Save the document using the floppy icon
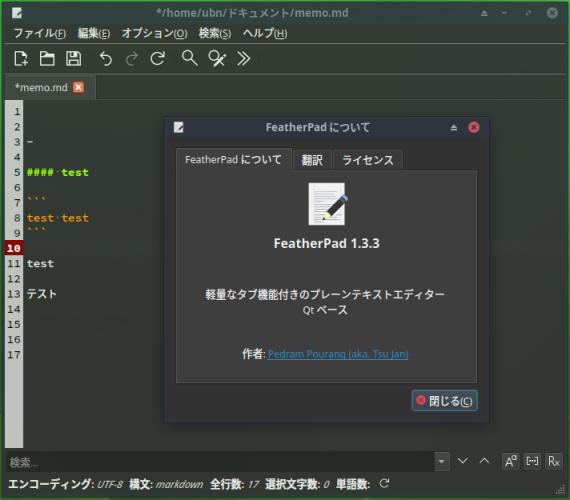 [x=73, y=59]
